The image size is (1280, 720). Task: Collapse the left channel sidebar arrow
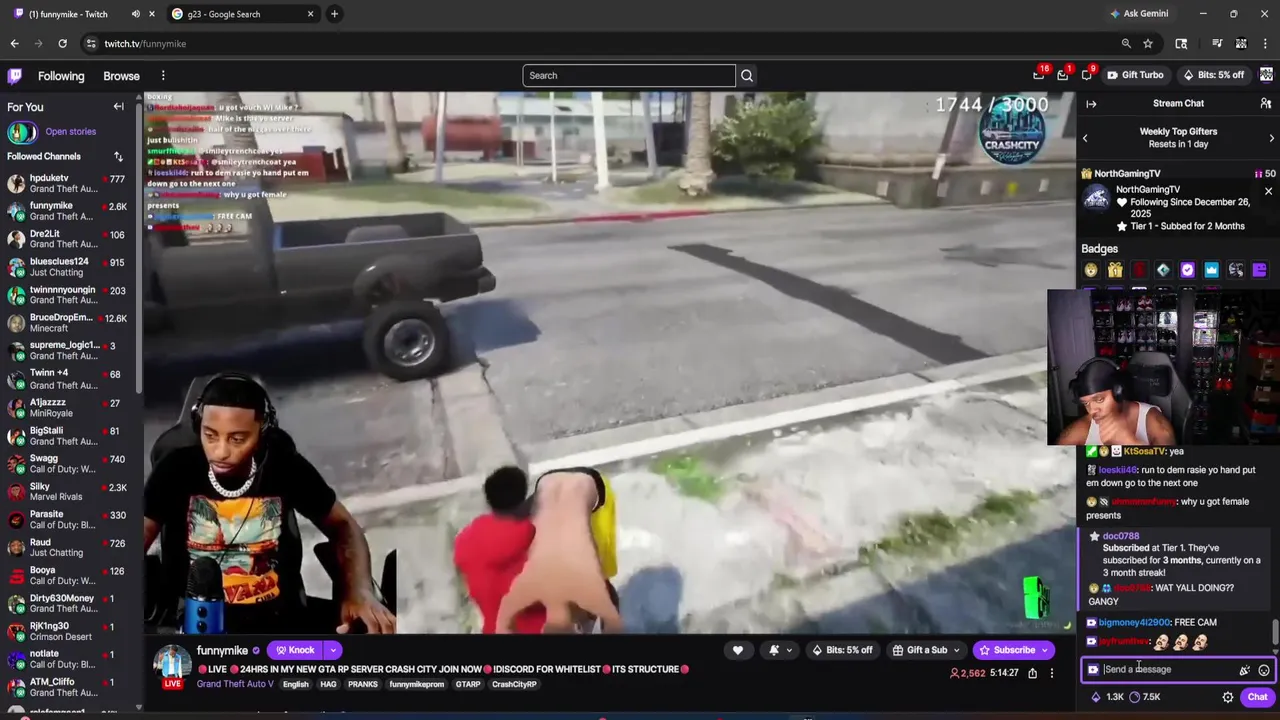[x=118, y=107]
